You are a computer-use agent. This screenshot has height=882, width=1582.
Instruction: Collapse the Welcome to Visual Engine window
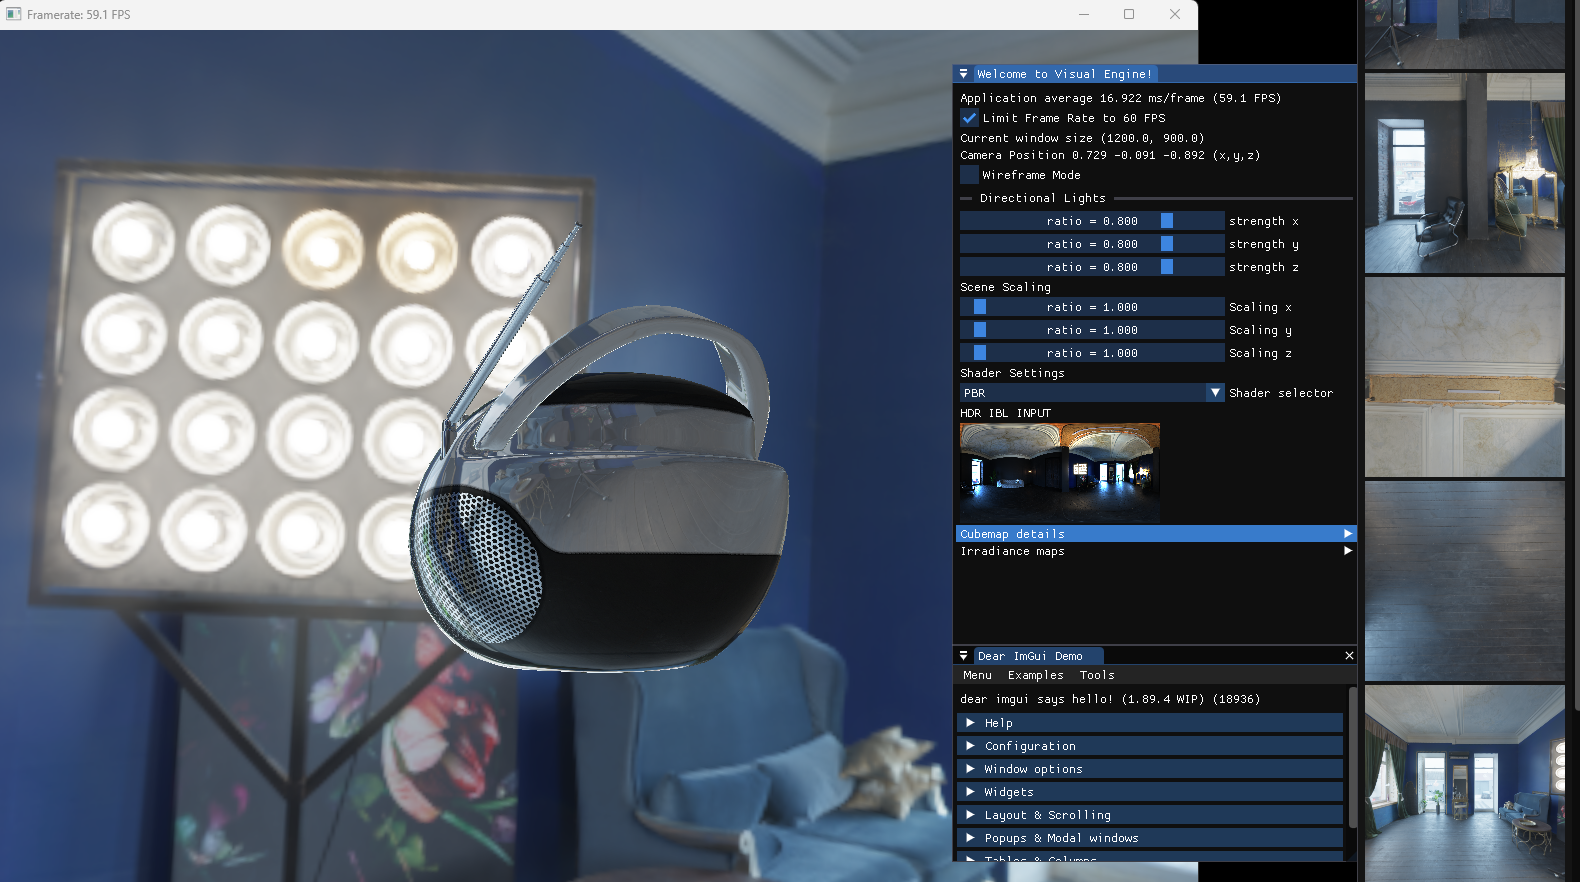[964, 74]
